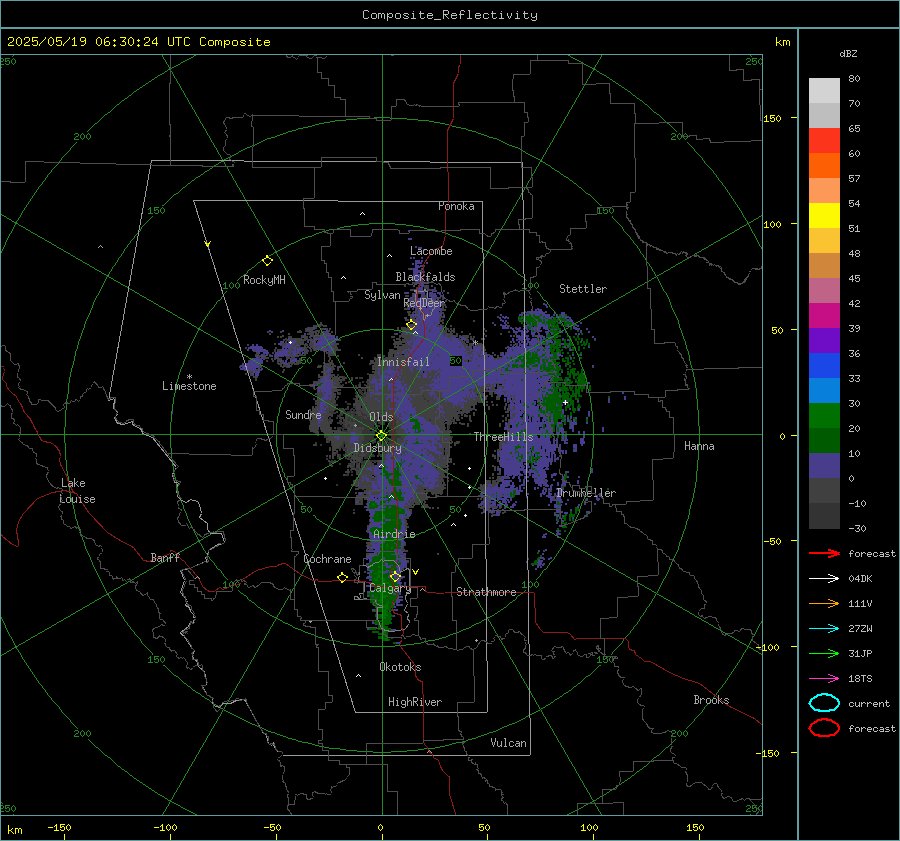Click the cyan 27ZW arrow legend icon
The width and height of the screenshot is (900, 841).
click(x=824, y=629)
